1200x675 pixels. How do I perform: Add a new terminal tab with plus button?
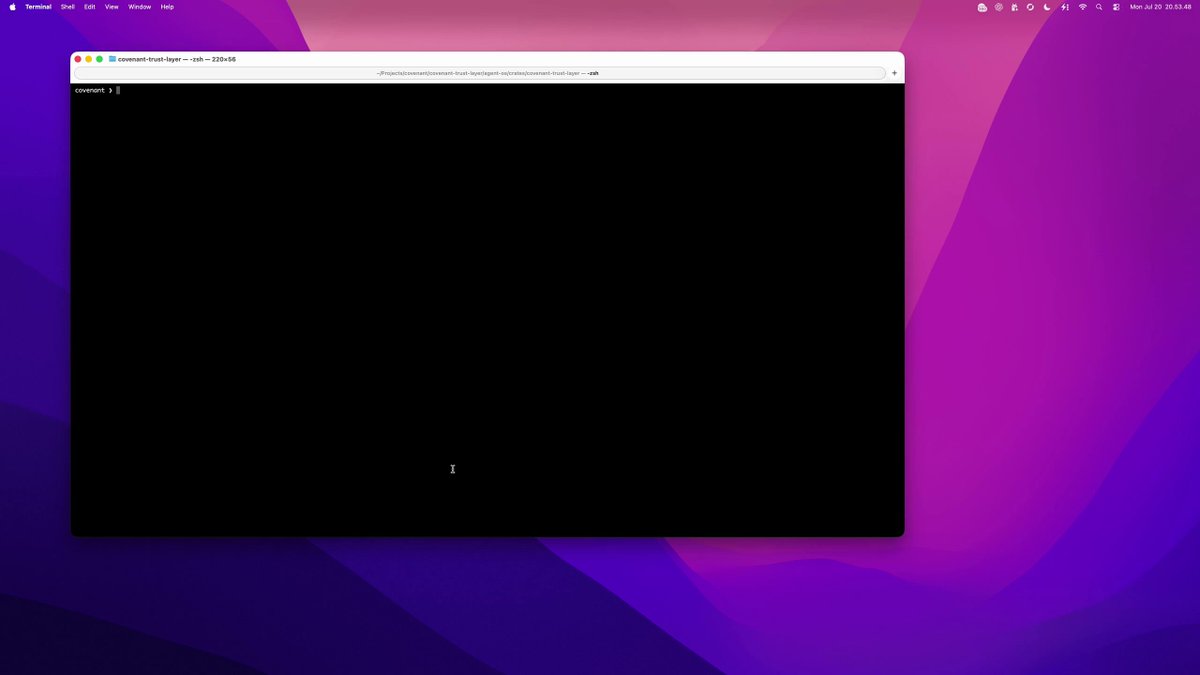894,73
